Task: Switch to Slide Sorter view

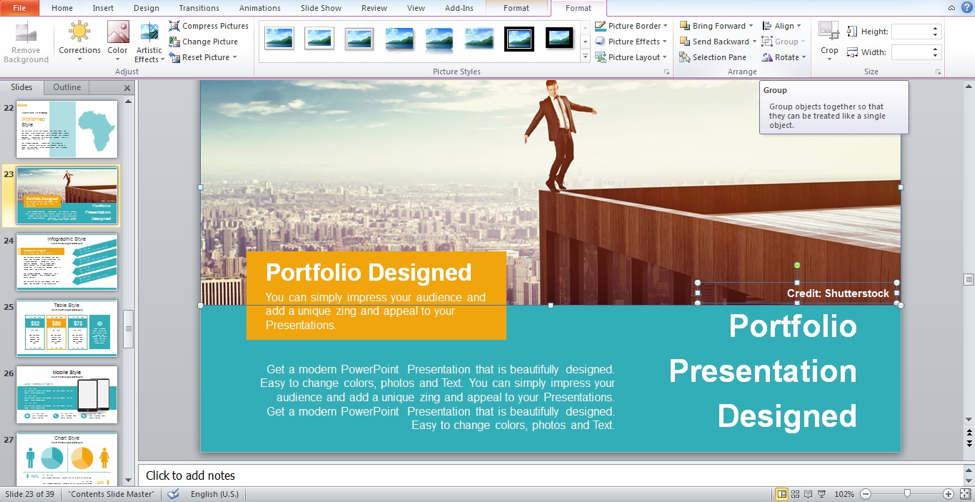Action: (795, 494)
